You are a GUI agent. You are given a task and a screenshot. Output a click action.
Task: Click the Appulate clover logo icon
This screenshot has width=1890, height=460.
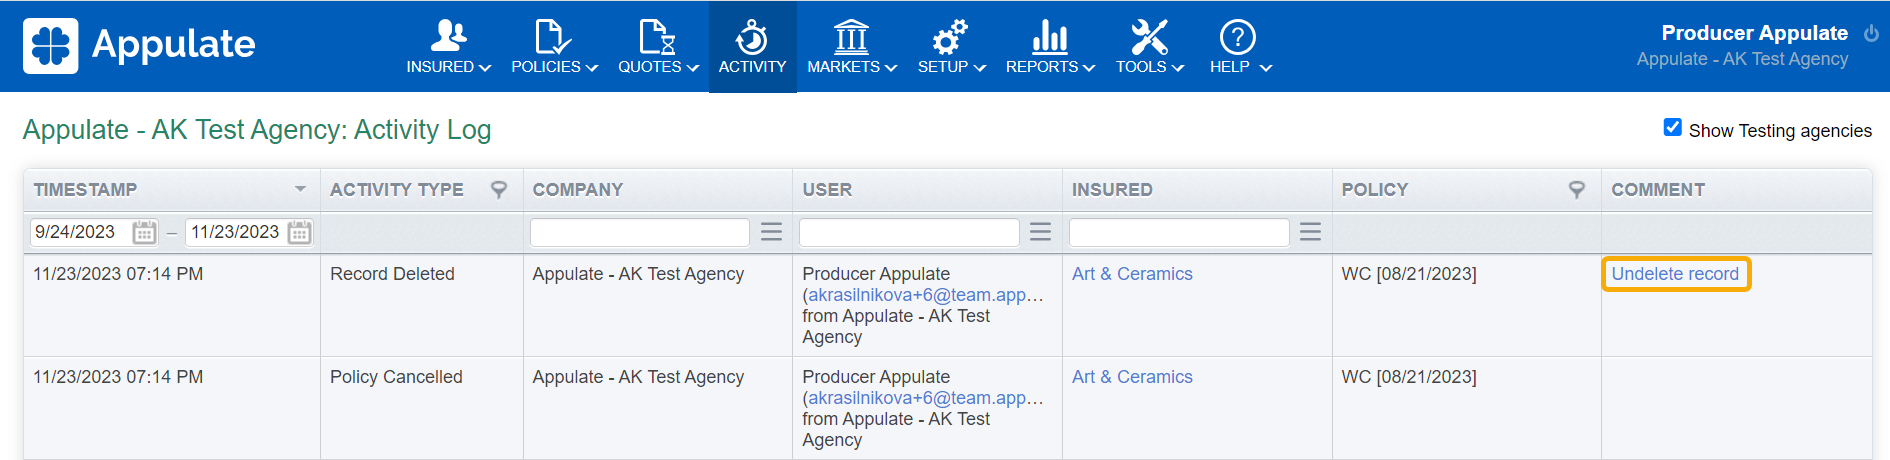click(50, 46)
